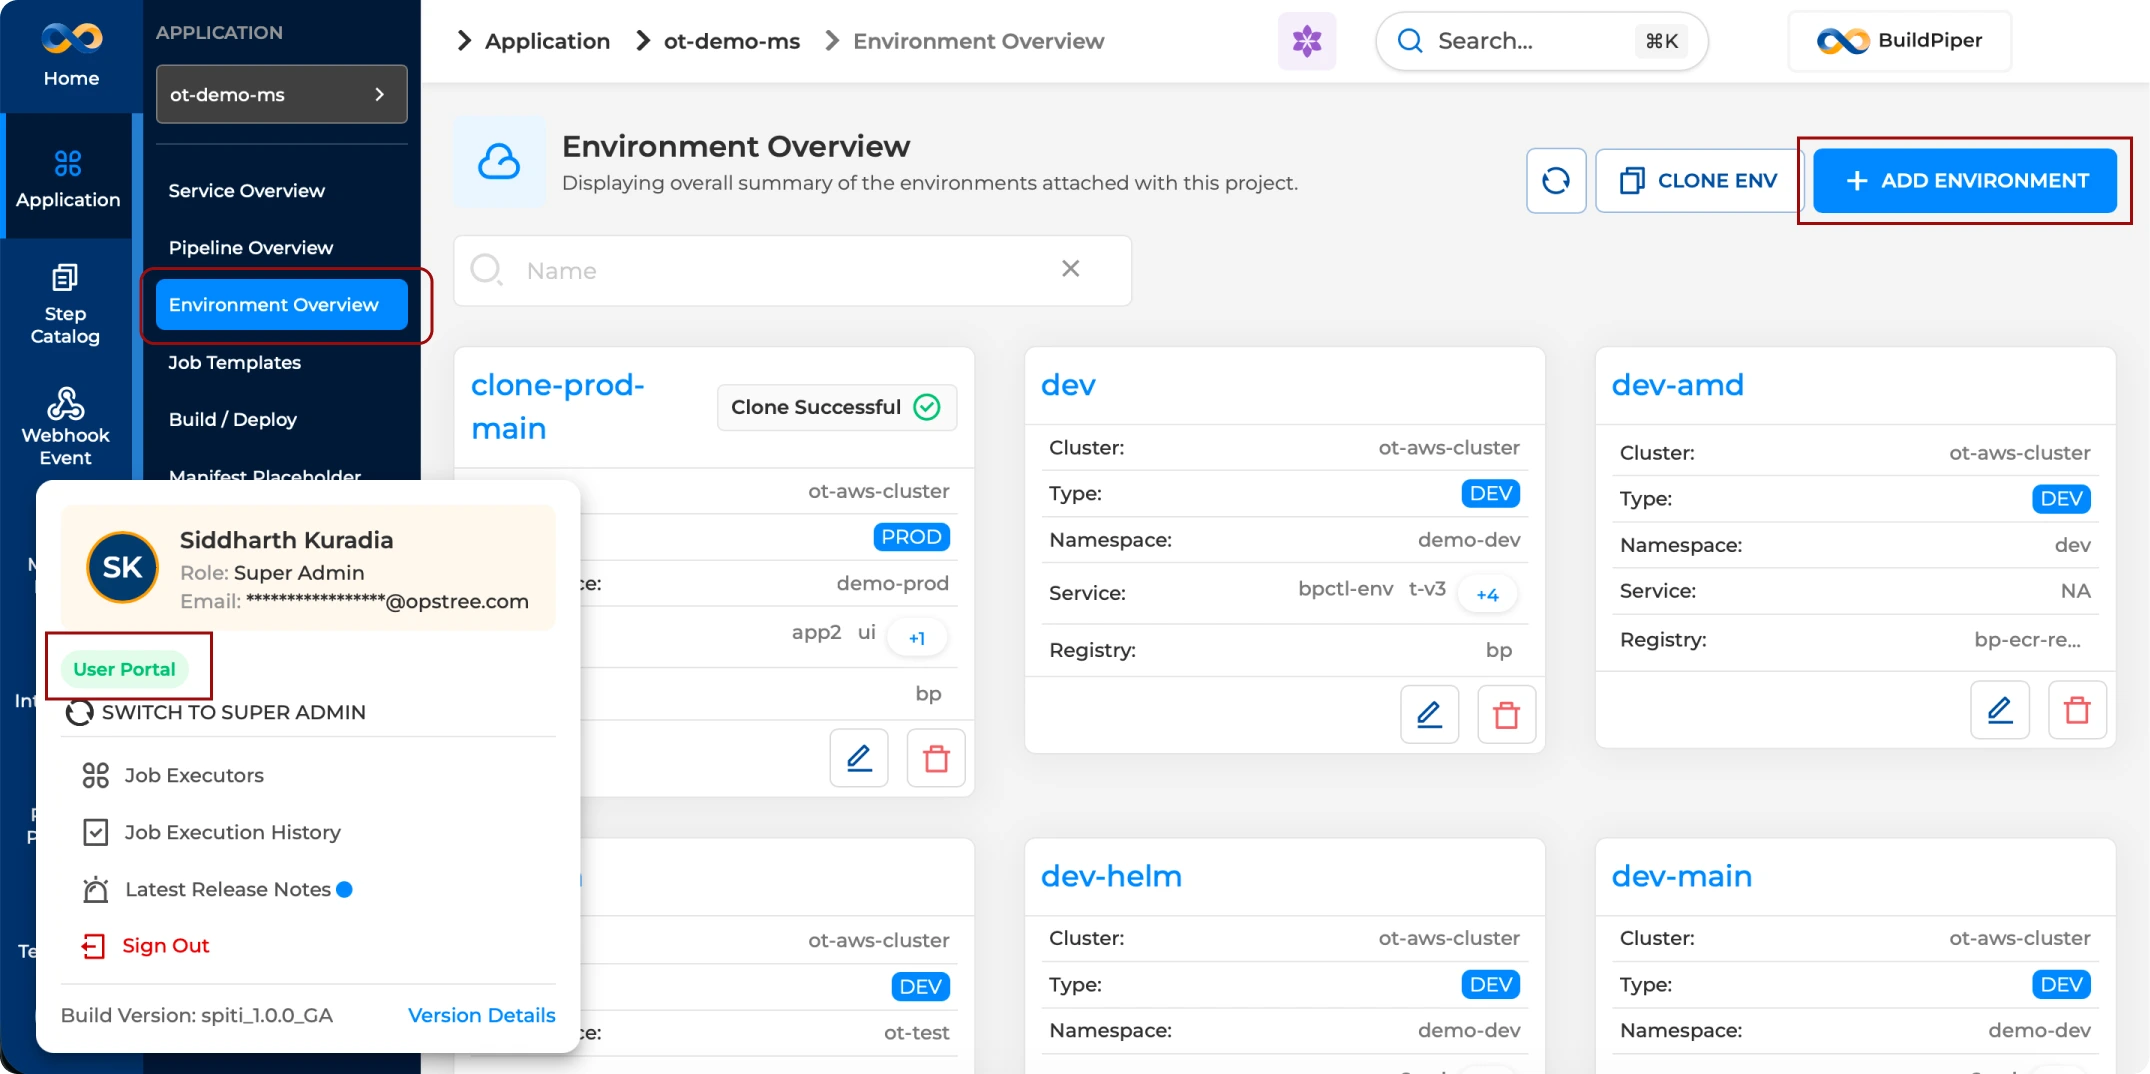
Task: Refresh the environment list
Action: (1556, 181)
